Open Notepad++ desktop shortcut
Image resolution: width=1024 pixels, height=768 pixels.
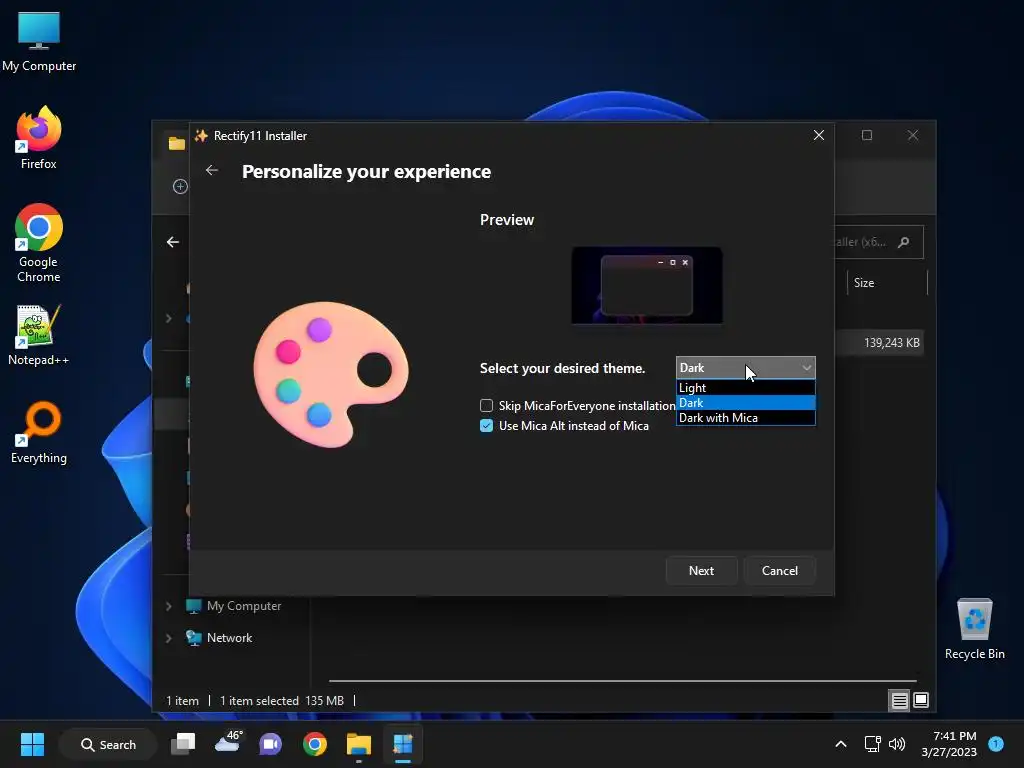[39, 335]
